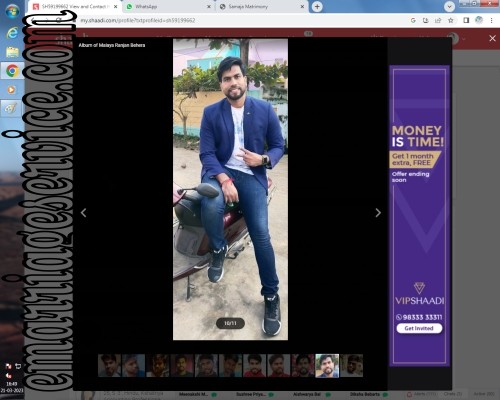Viewport: 500px width, 400px height.
Task: Open the Chrome side panel icon
Action: click(466, 20)
